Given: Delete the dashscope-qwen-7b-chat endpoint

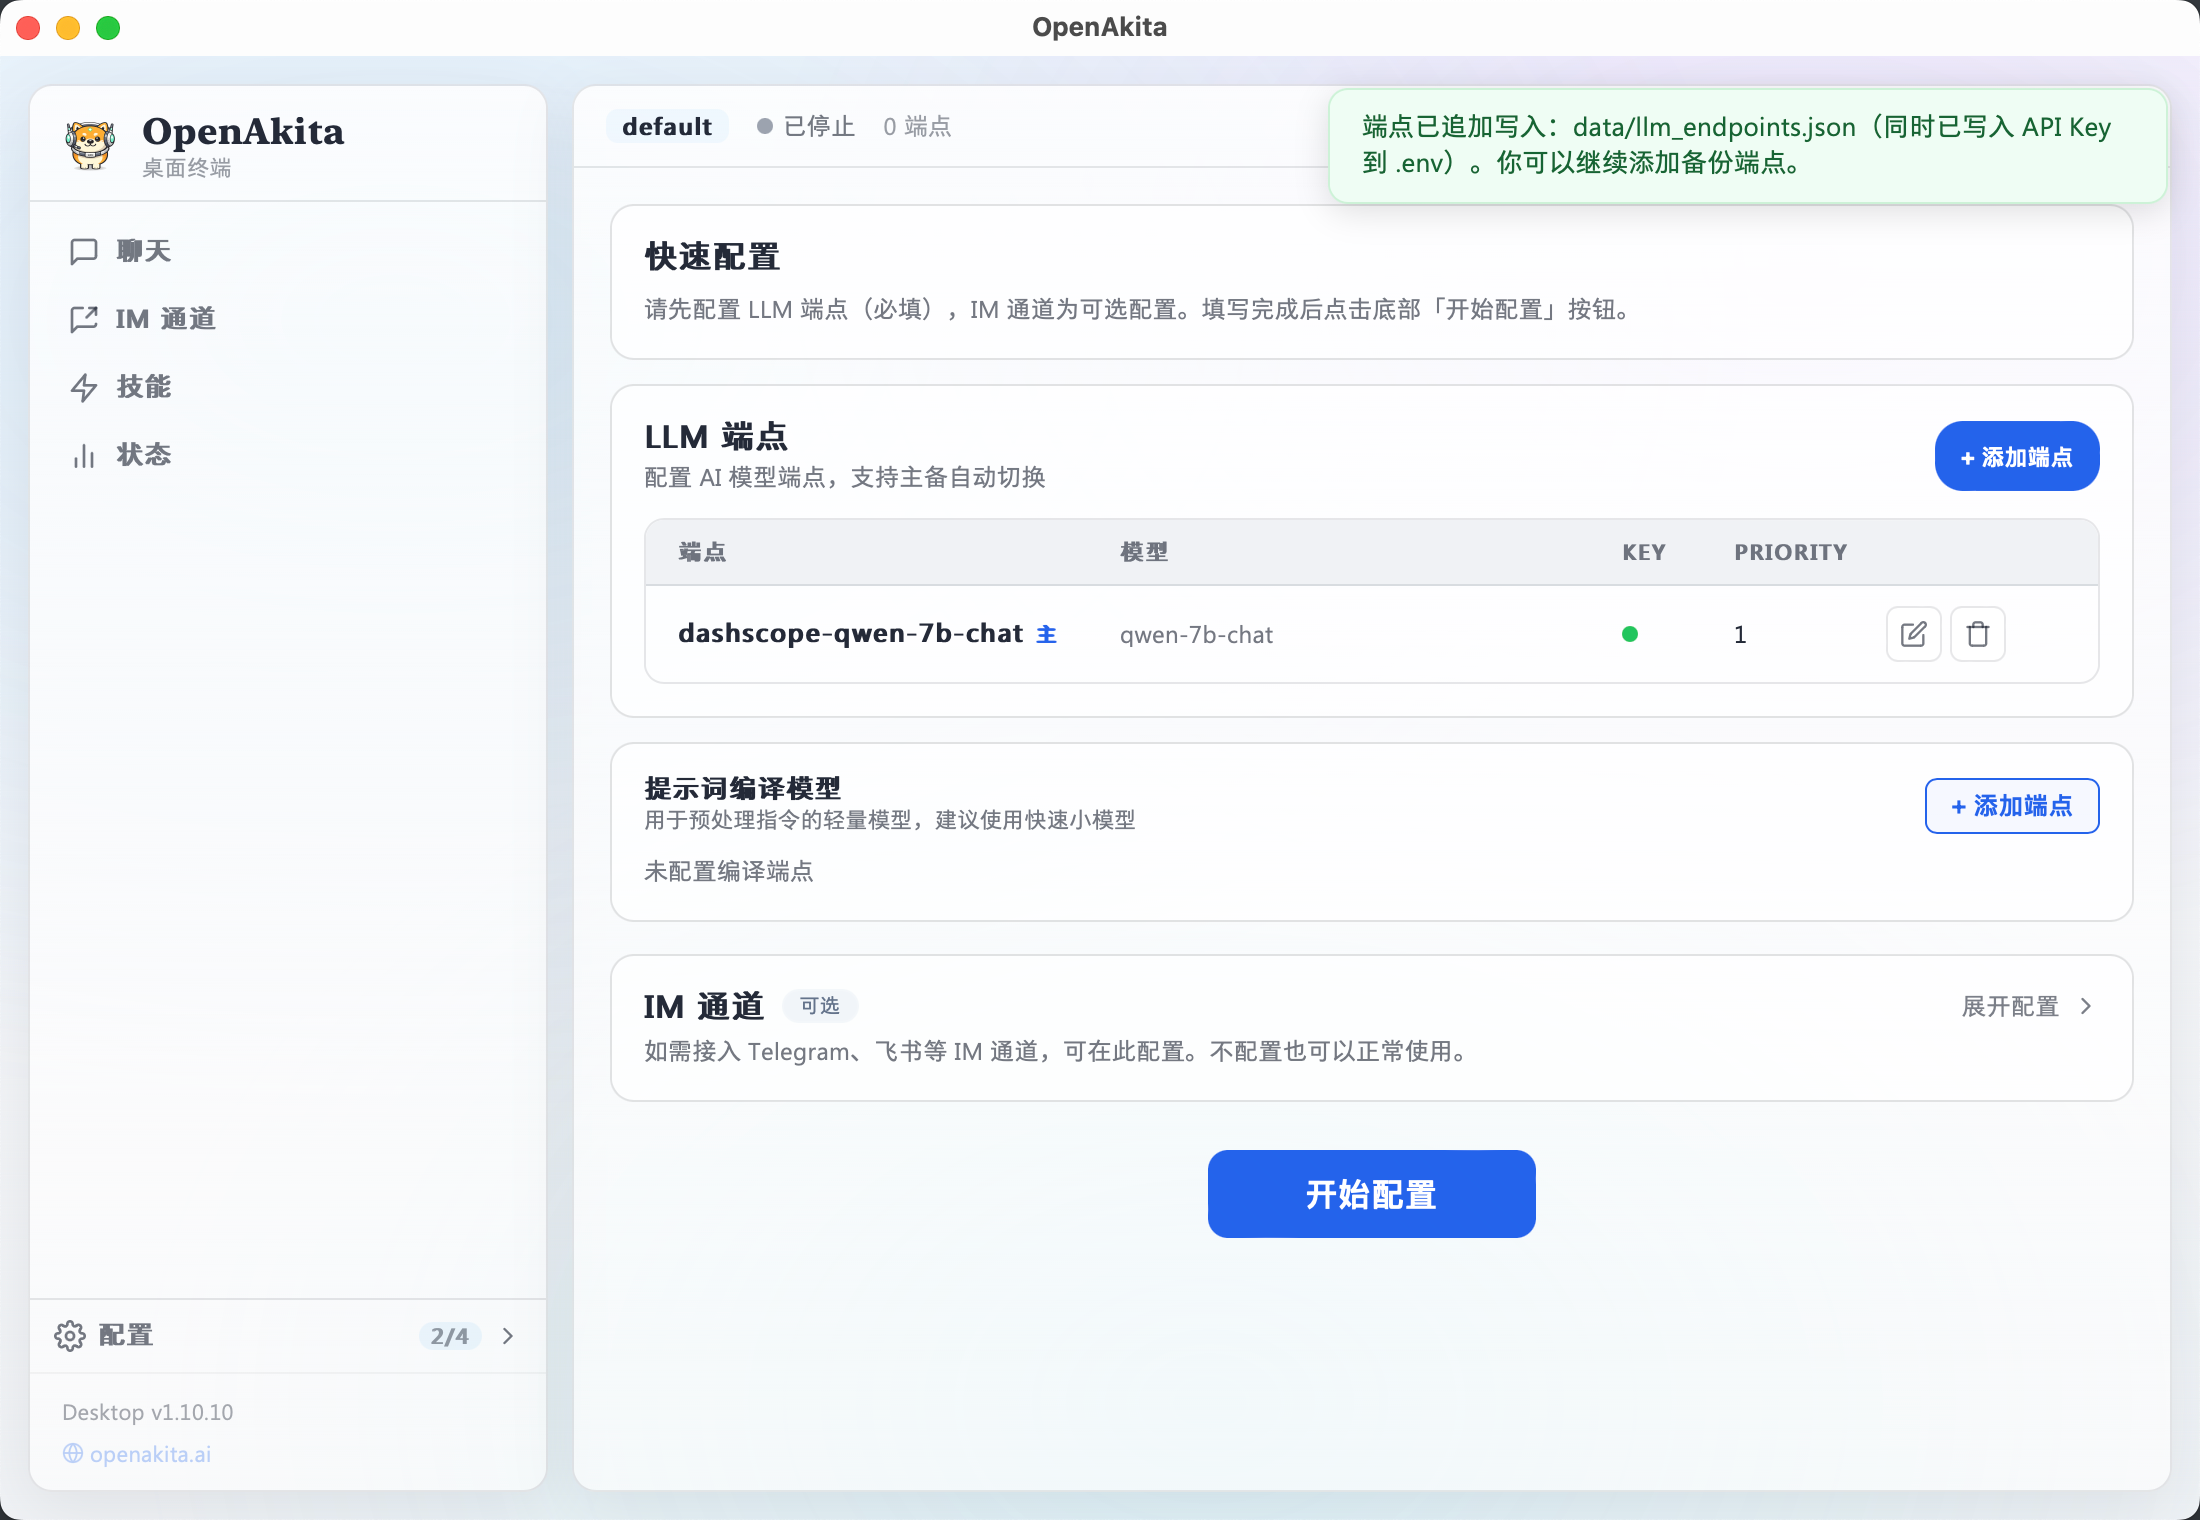Looking at the screenshot, I should click(1977, 634).
